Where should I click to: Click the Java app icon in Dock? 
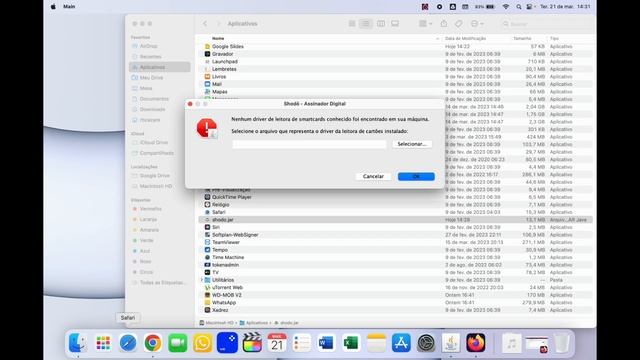pos(451,342)
